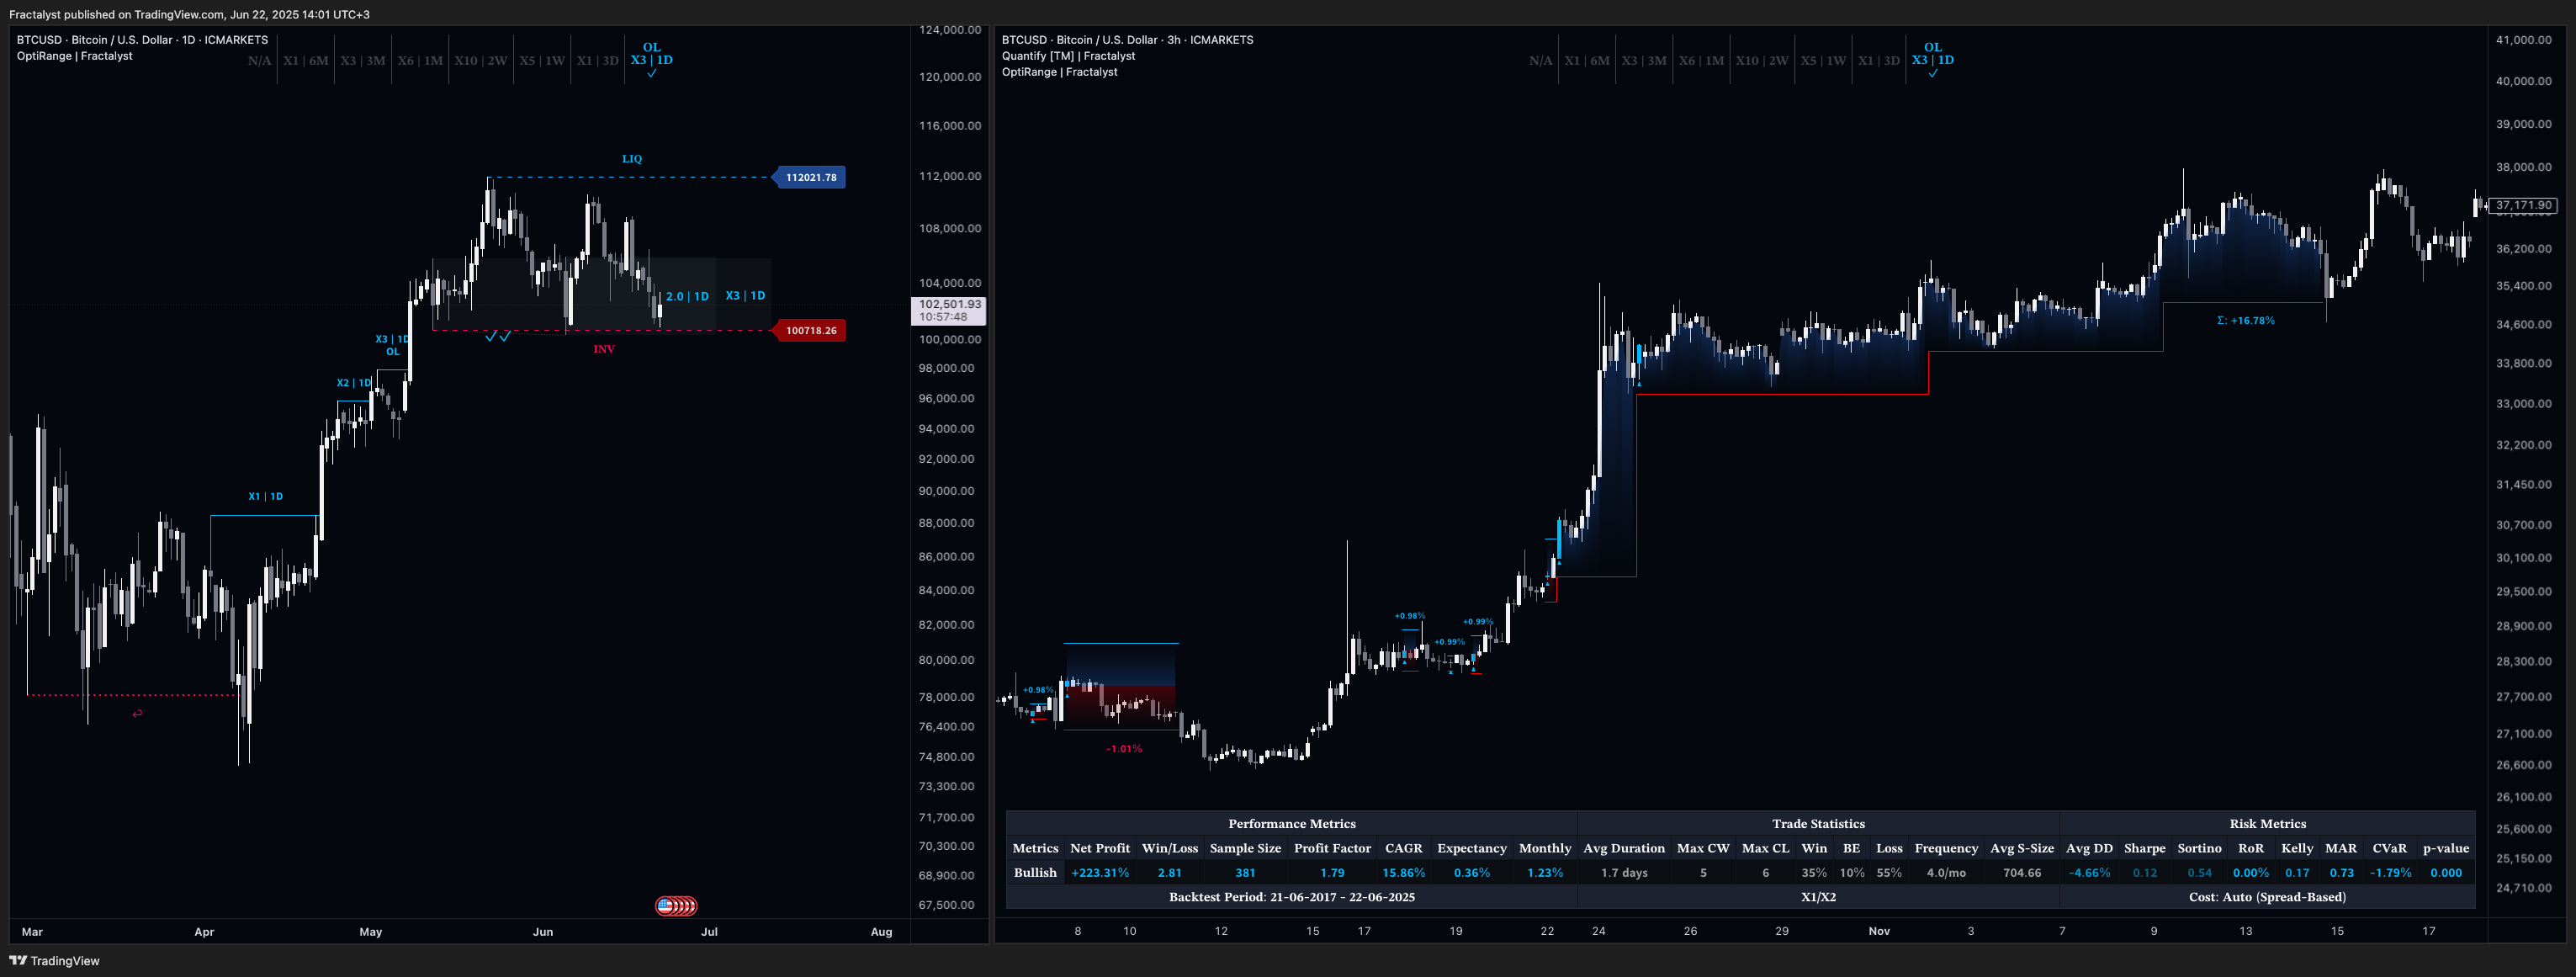Click the 40,000.00 level on 3h price axis
Screen dimensions: 2576x977
pos(2523,81)
